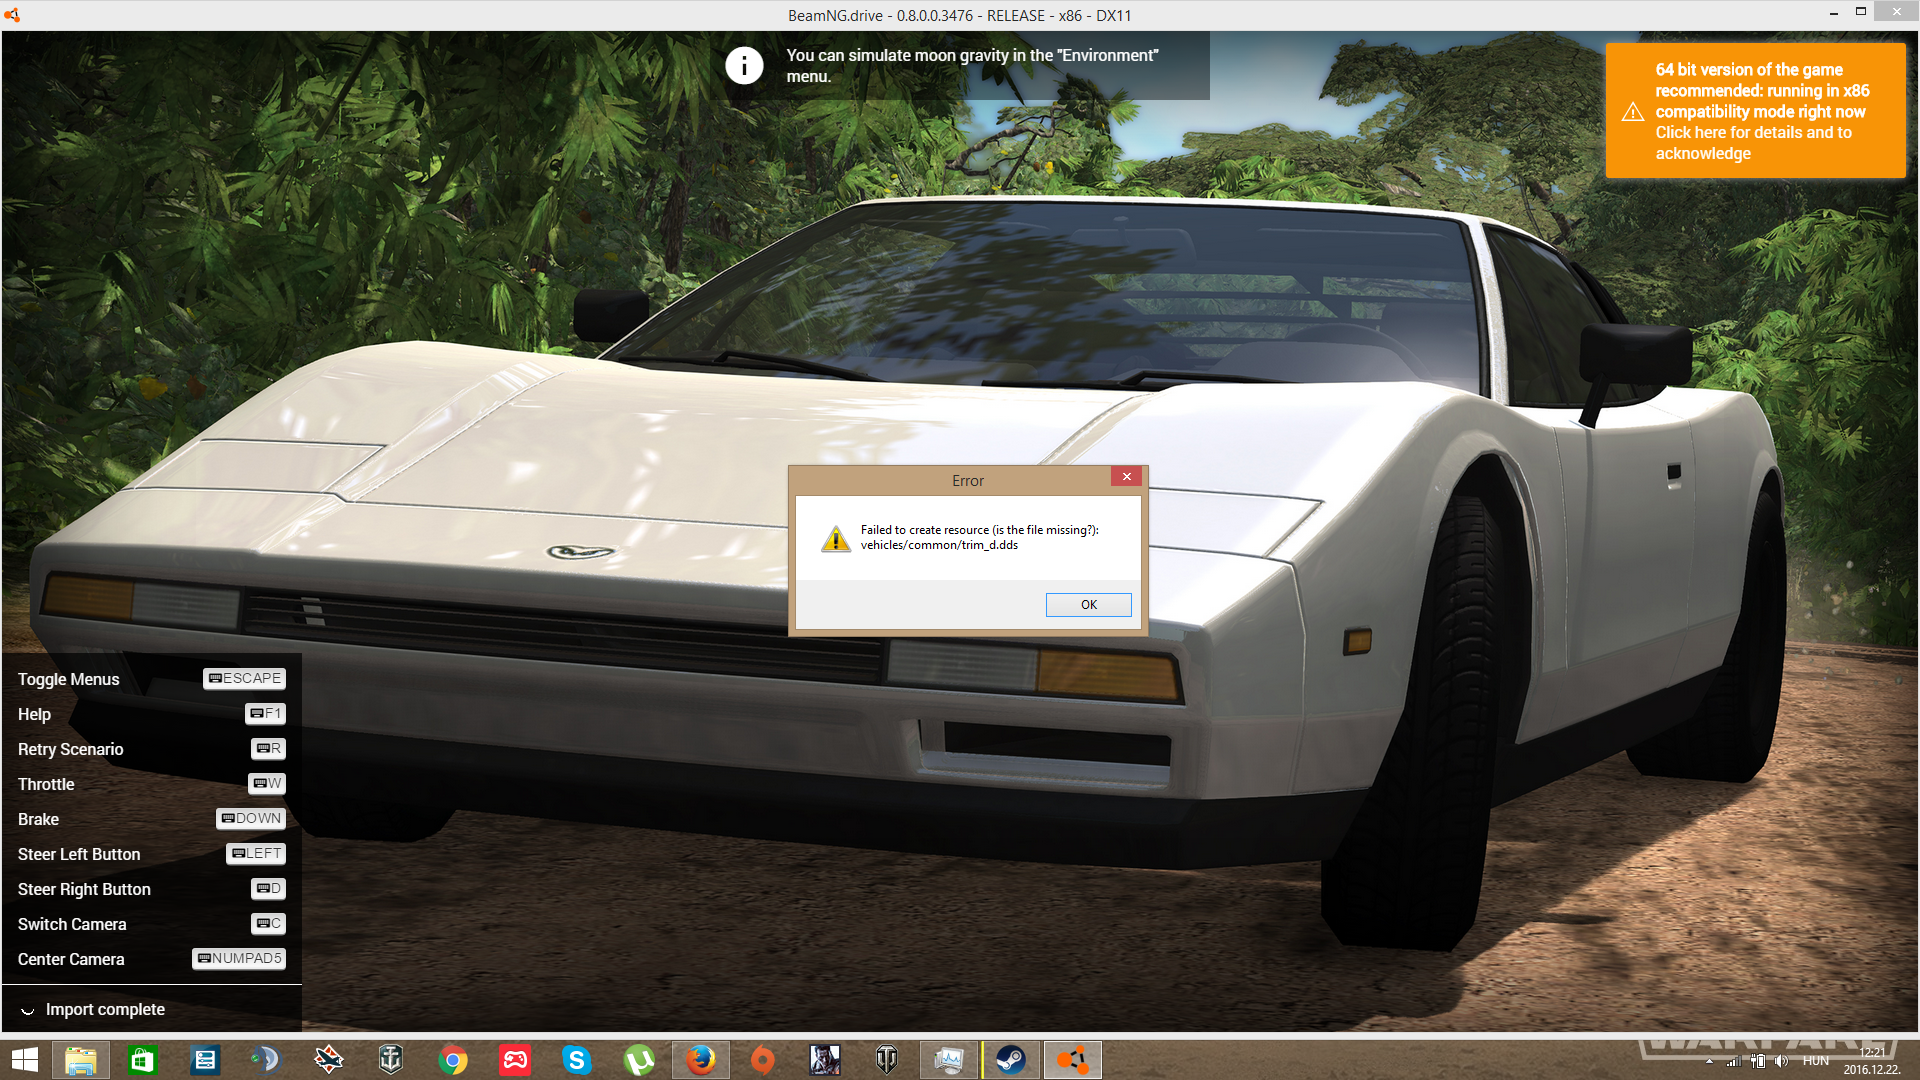Click the F1 key badge next to Help
The height and width of the screenshot is (1080, 1920).
pyautogui.click(x=266, y=713)
